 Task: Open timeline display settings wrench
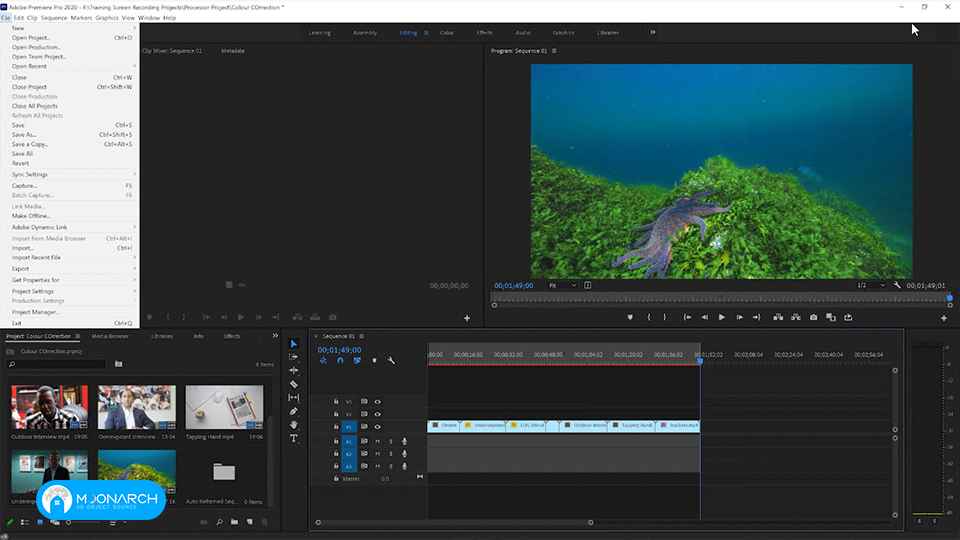(391, 361)
